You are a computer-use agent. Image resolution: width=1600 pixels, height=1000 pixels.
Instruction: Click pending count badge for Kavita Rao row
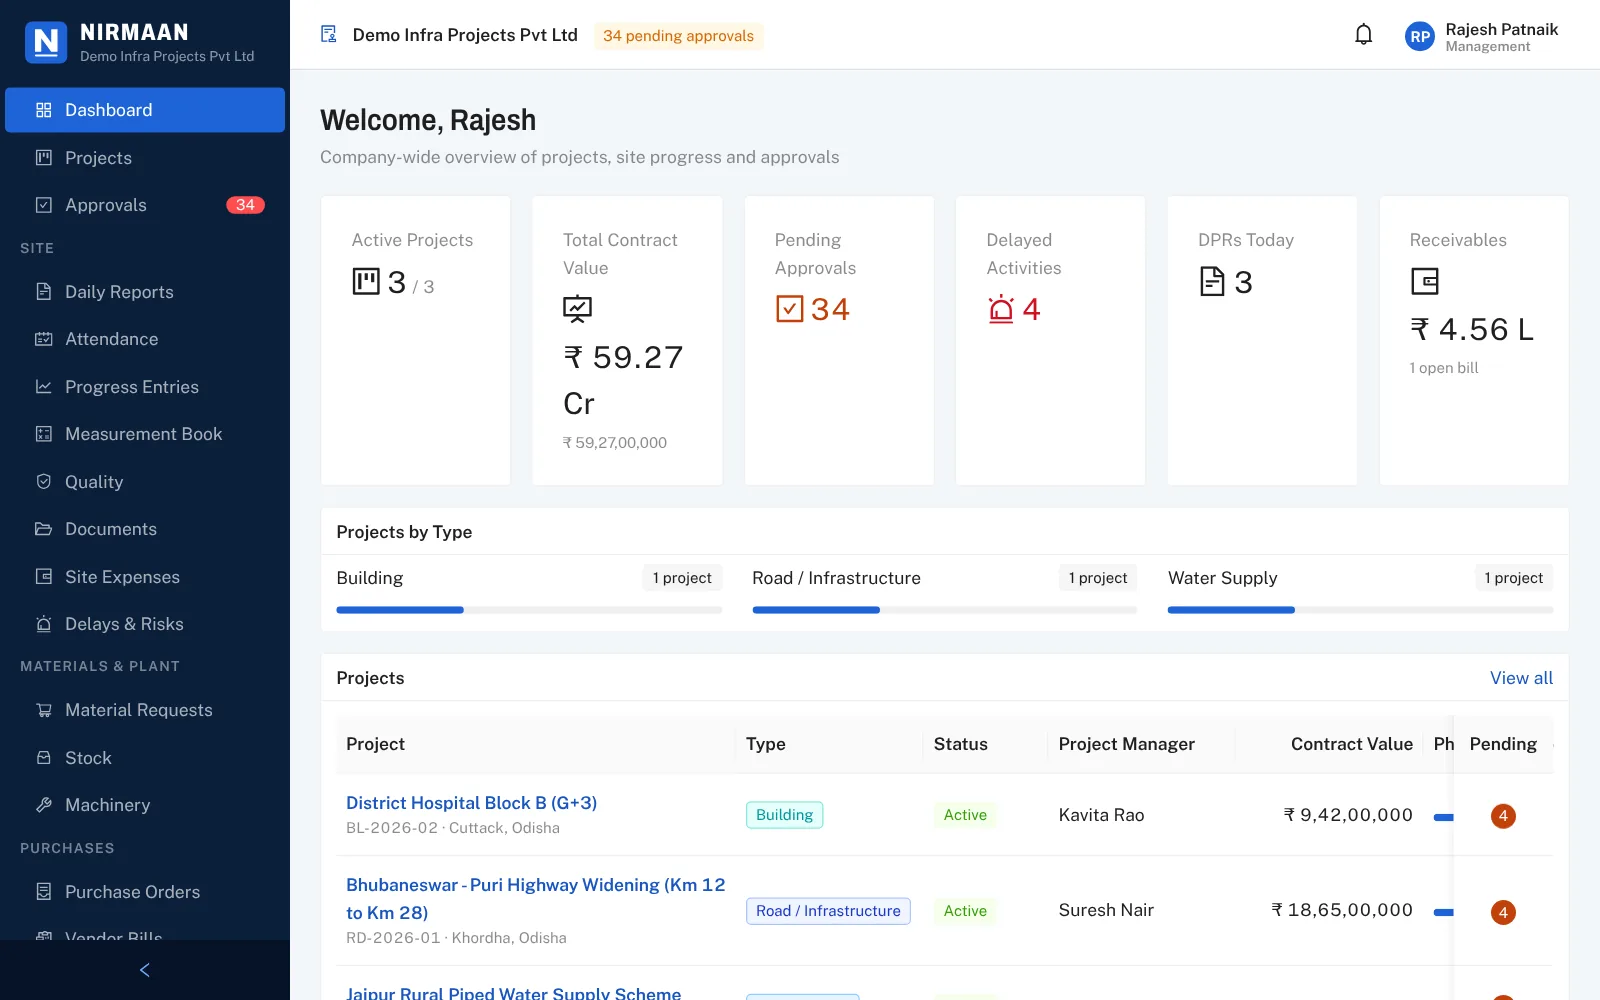[x=1503, y=816]
